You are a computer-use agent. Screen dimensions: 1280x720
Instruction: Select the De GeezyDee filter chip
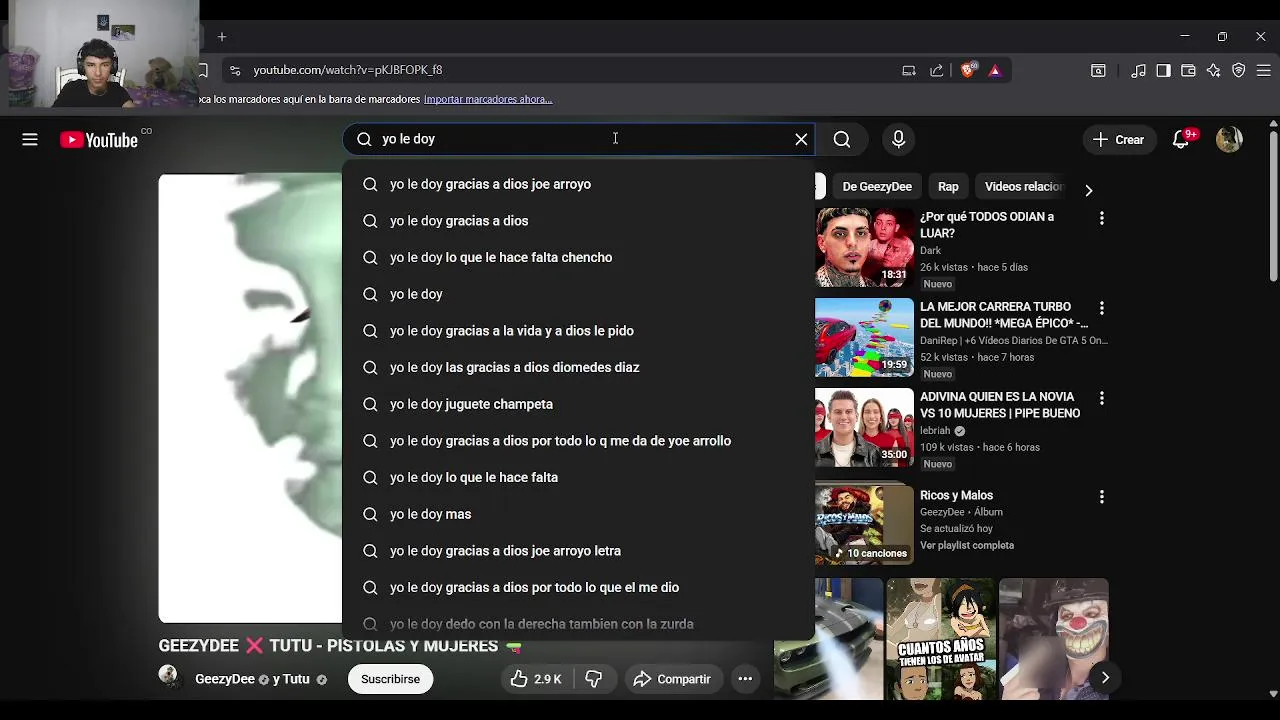tap(877, 186)
